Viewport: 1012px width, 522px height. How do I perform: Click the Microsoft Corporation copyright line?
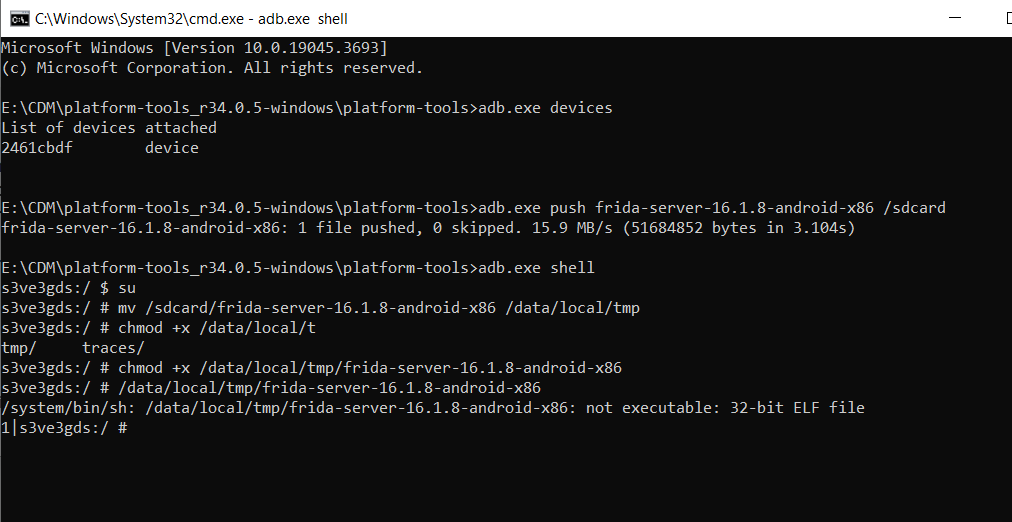212,68
